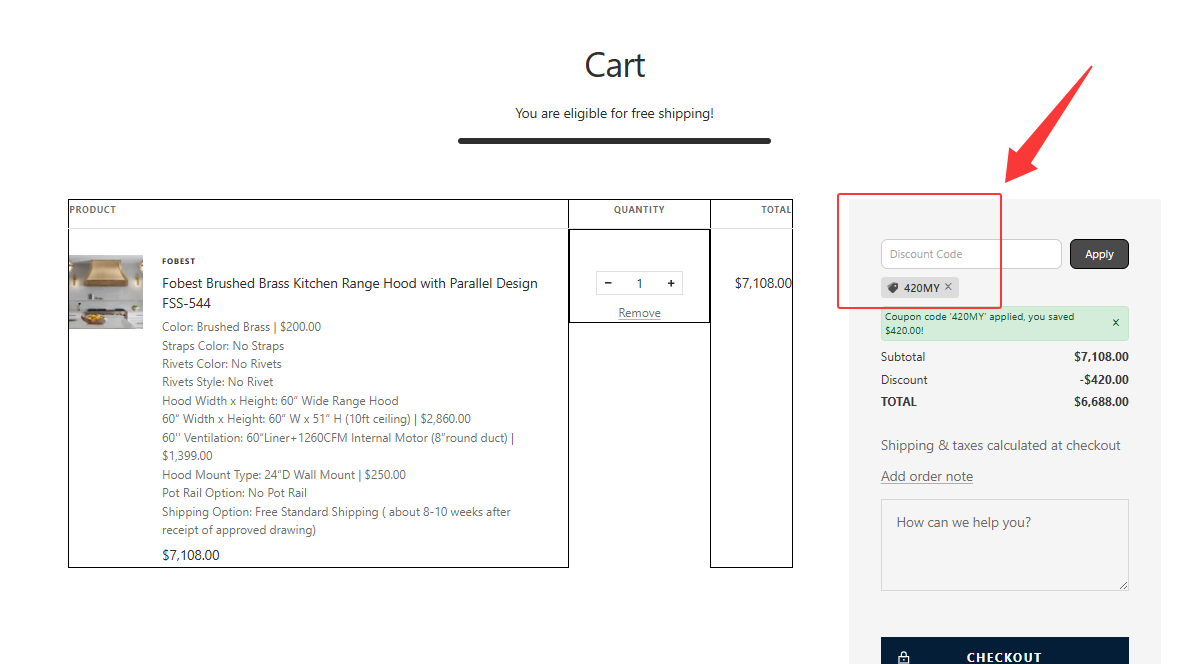Click the PRODUCT column header
The width and height of the screenshot is (1203, 664).
pyautogui.click(x=93, y=210)
